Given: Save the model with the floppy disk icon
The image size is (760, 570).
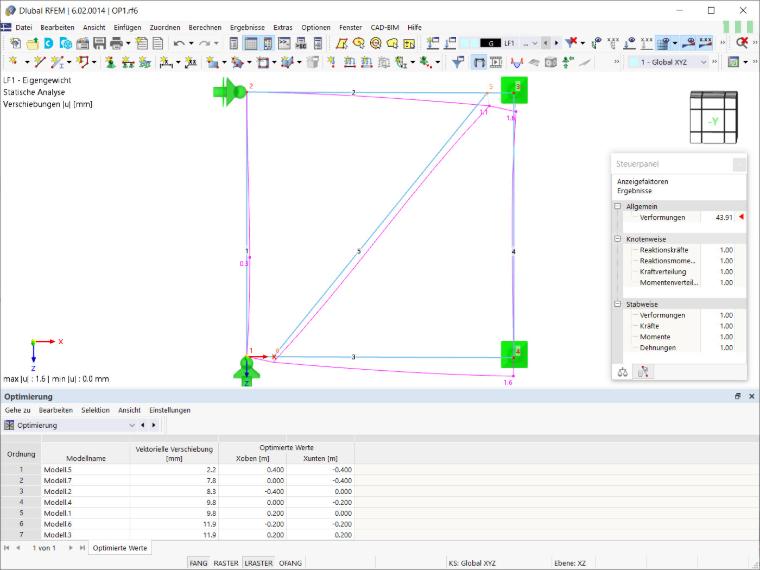Looking at the screenshot, I should (x=99, y=44).
